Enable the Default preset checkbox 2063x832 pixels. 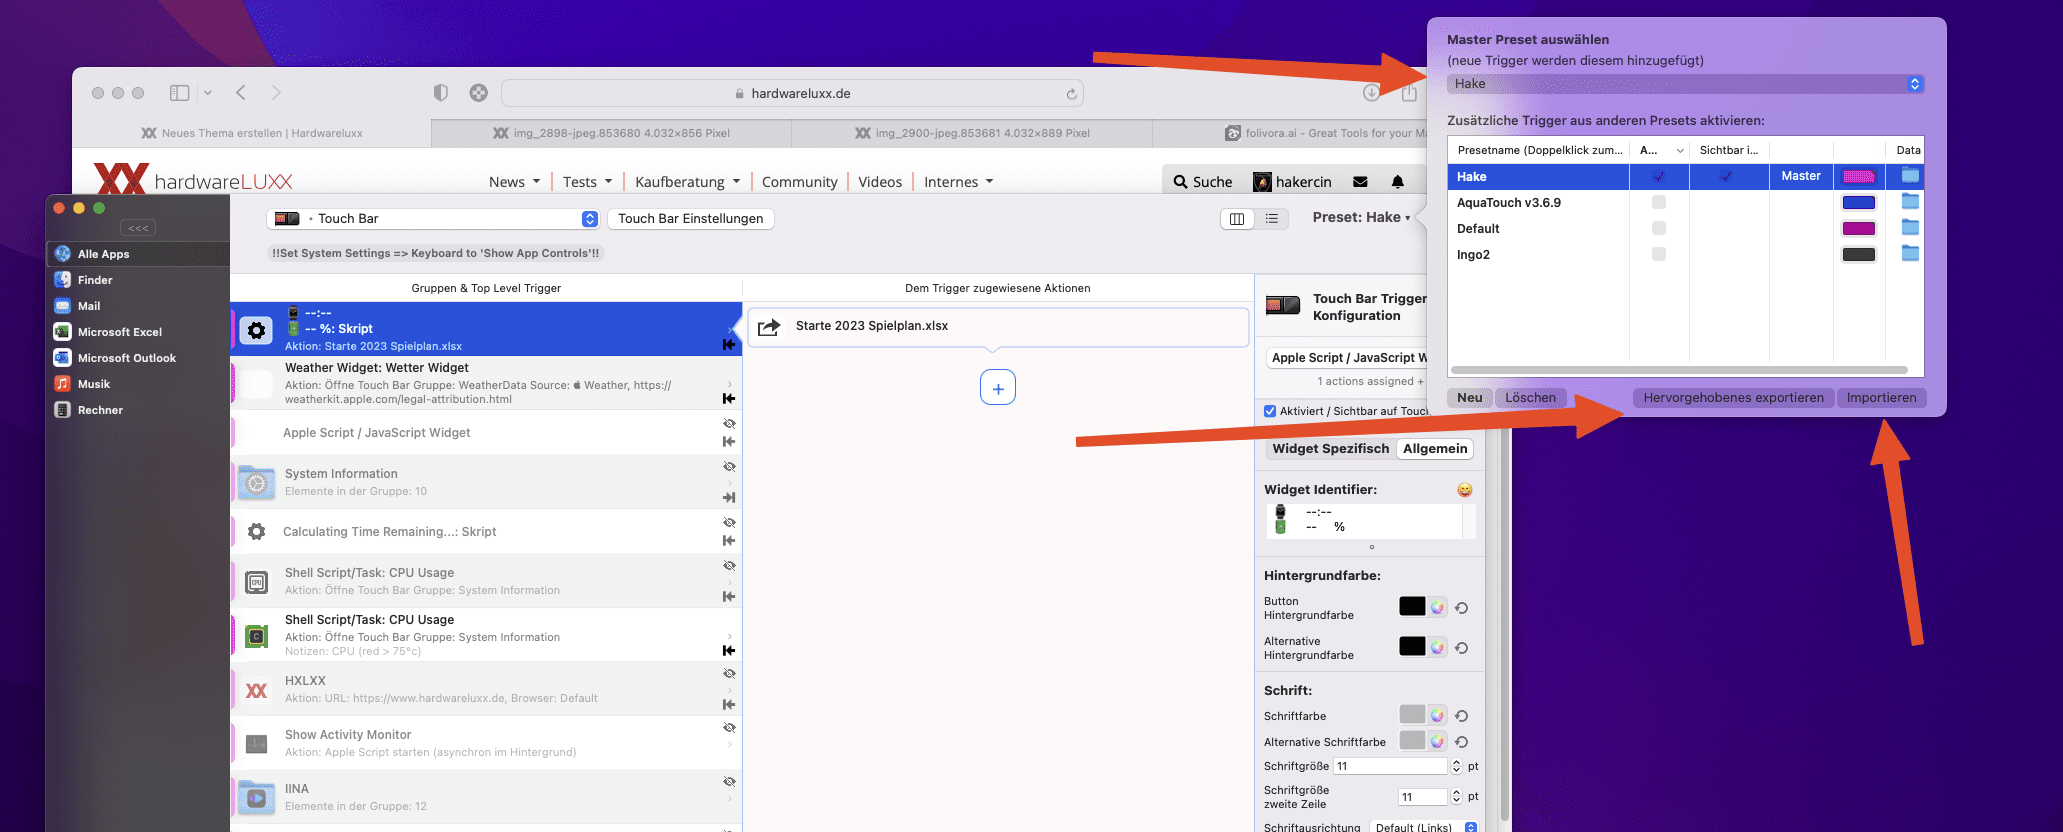pos(1659,228)
